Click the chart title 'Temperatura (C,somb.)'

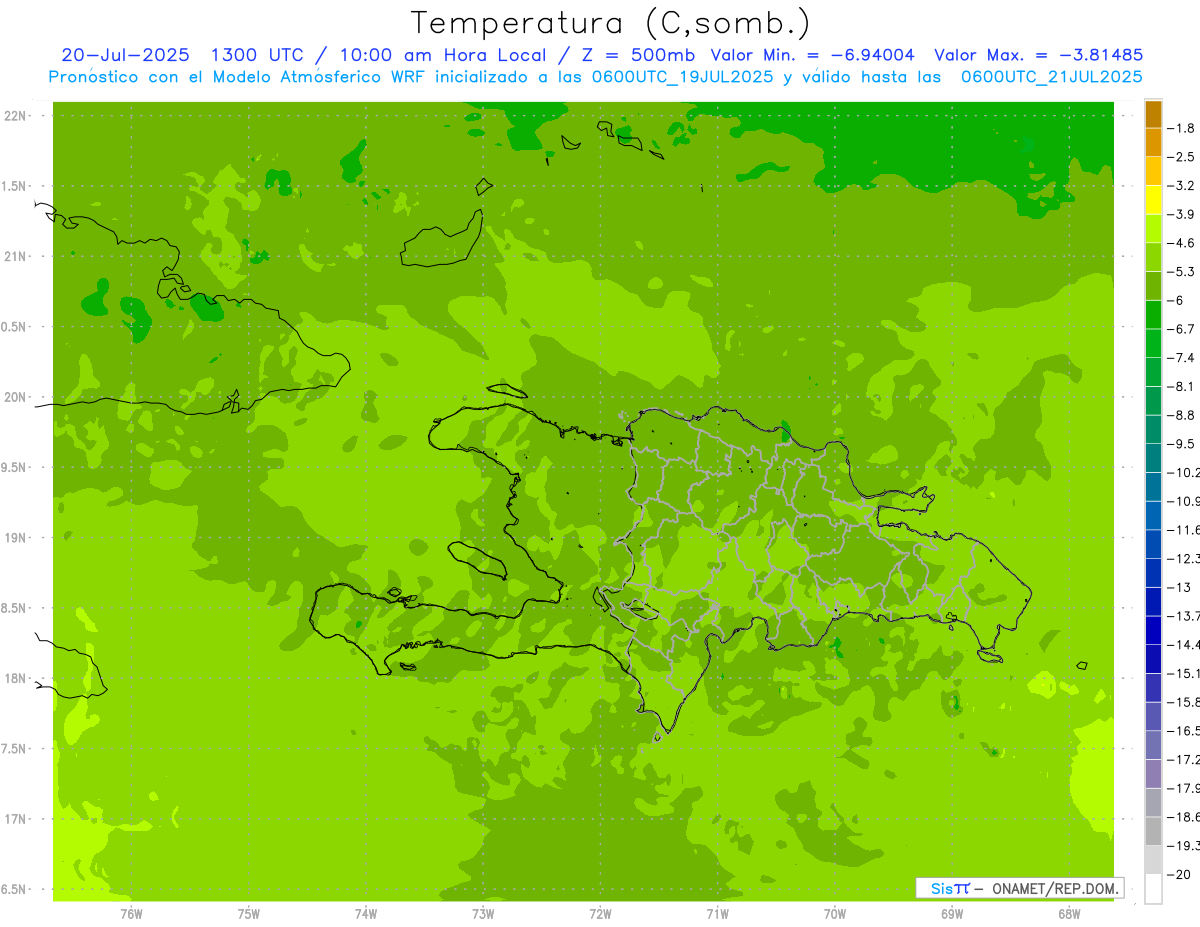click(611, 23)
